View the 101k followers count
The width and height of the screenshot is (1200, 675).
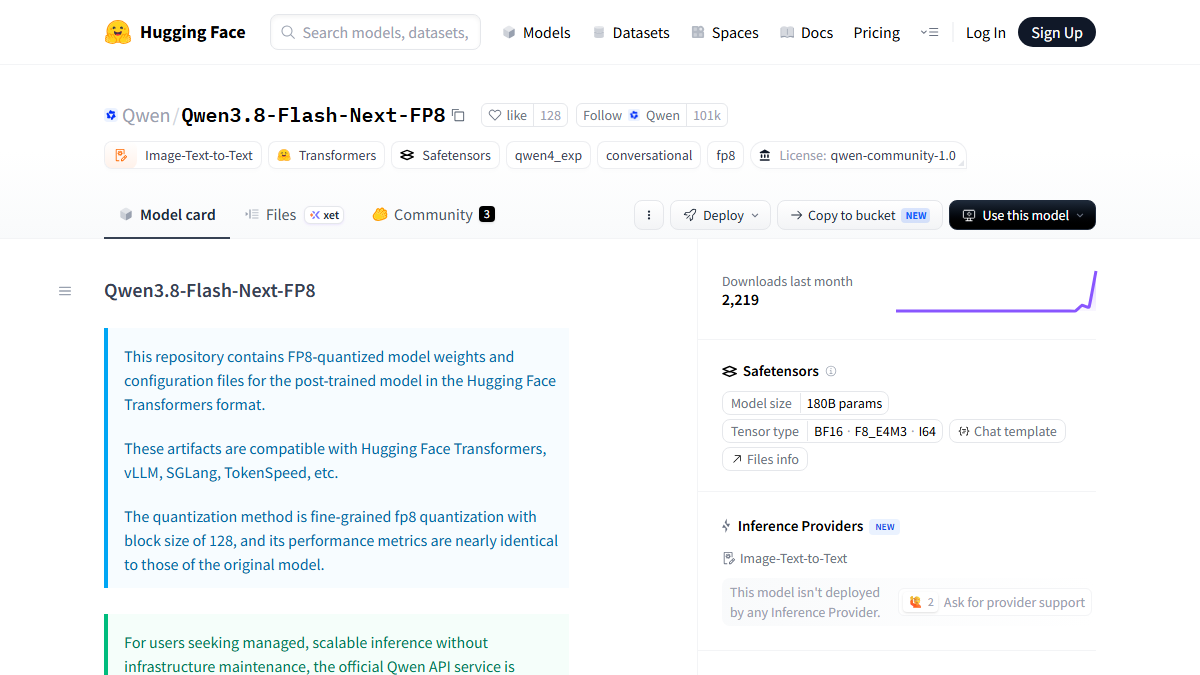click(x=707, y=115)
